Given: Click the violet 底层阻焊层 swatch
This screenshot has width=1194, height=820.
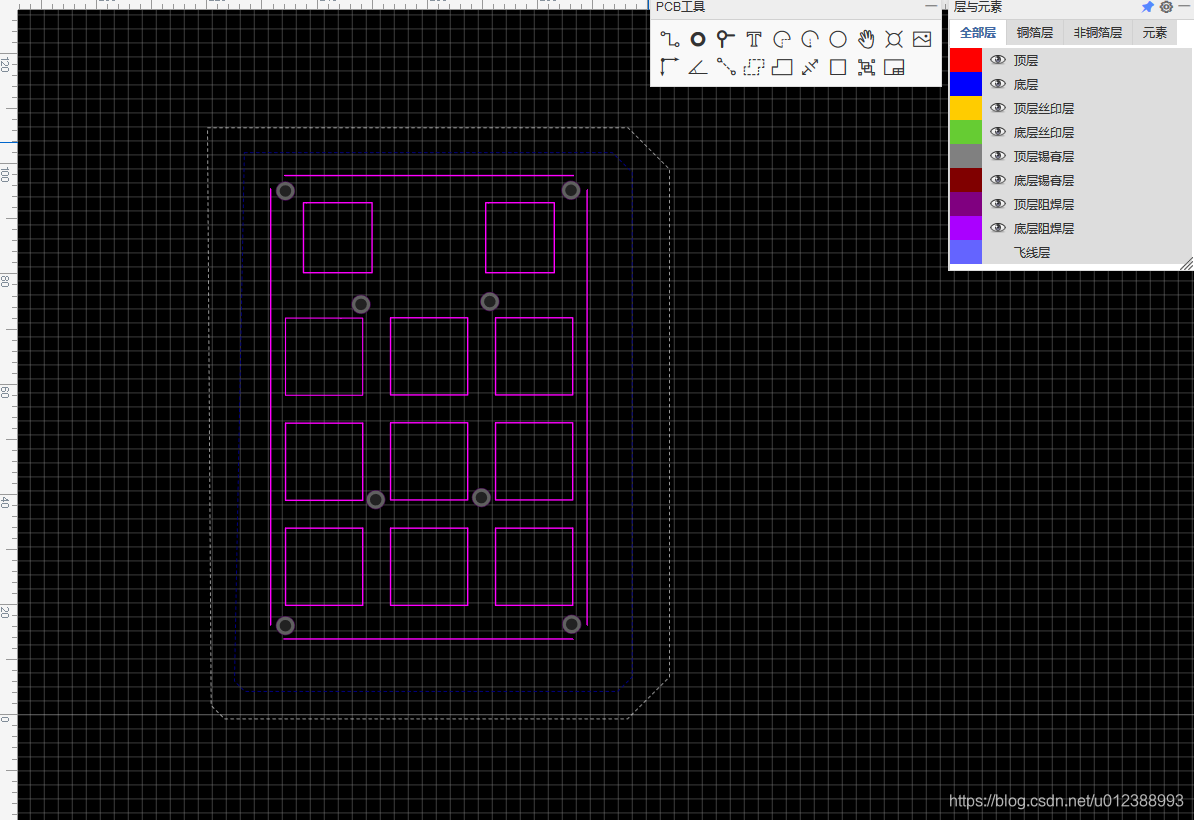Looking at the screenshot, I should (x=966, y=228).
